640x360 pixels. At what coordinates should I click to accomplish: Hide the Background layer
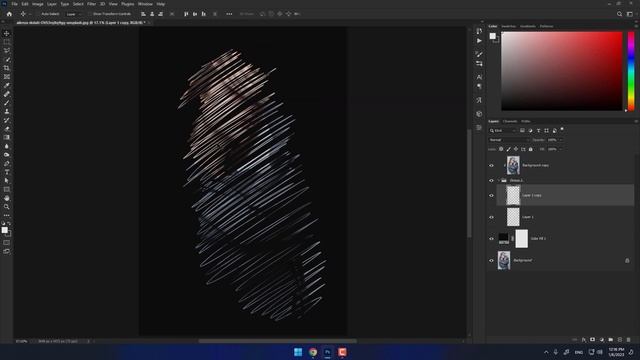(x=491, y=260)
